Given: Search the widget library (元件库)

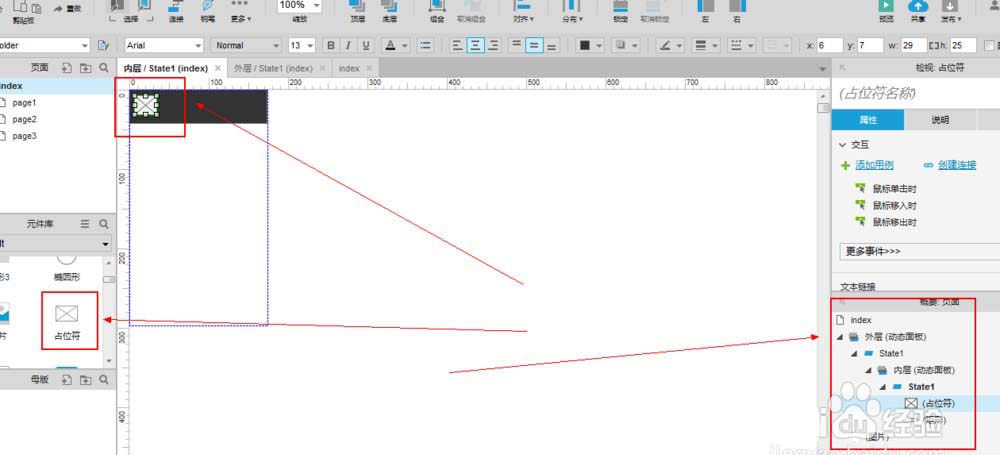Looking at the screenshot, I should click(x=103, y=224).
